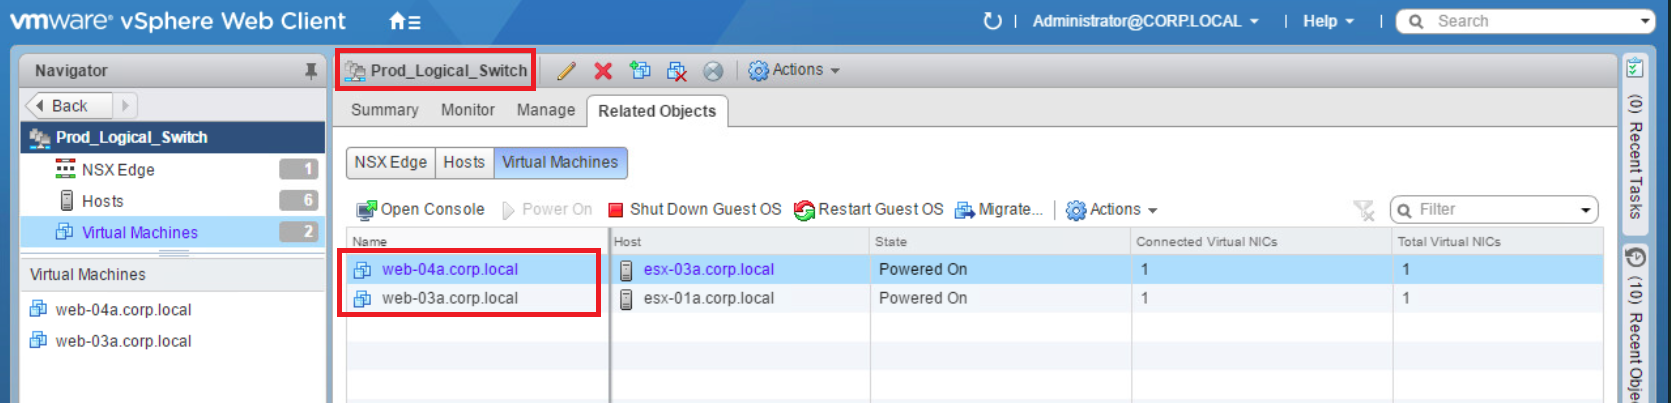This screenshot has height=403, width=1671.
Task: Open web-04a.corp.local link in table
Action: coord(450,269)
